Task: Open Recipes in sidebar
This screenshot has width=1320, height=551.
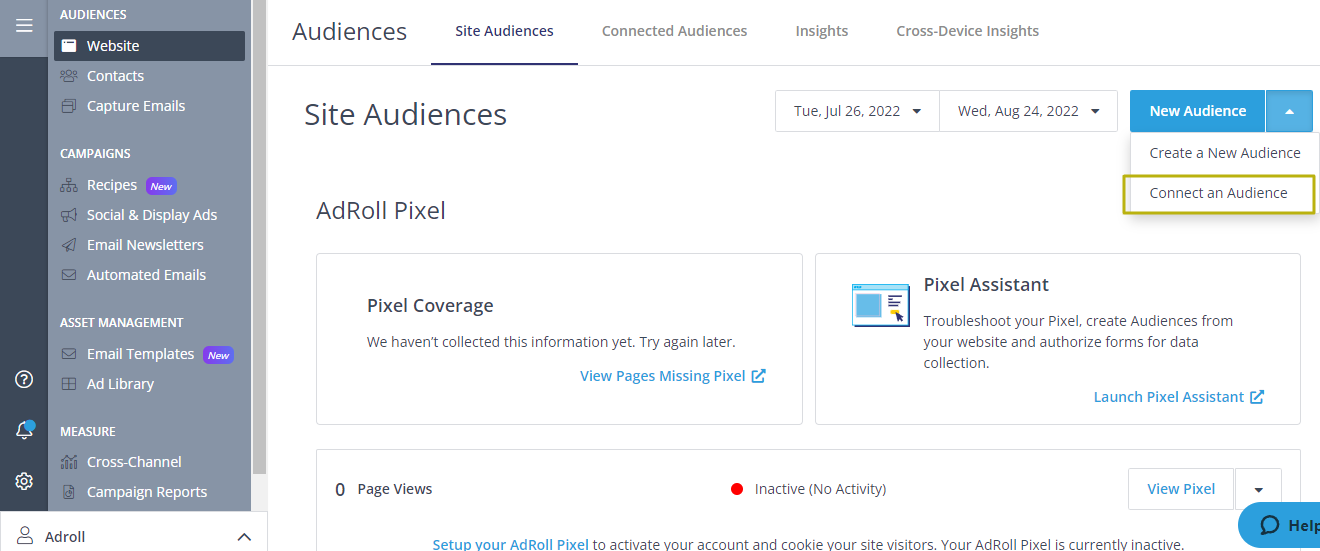Action: 112,185
